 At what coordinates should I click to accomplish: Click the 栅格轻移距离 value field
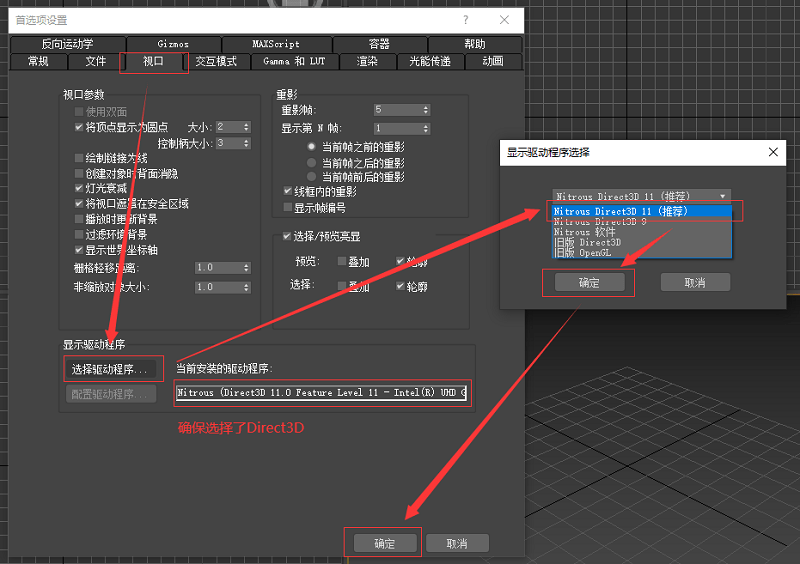(219, 268)
